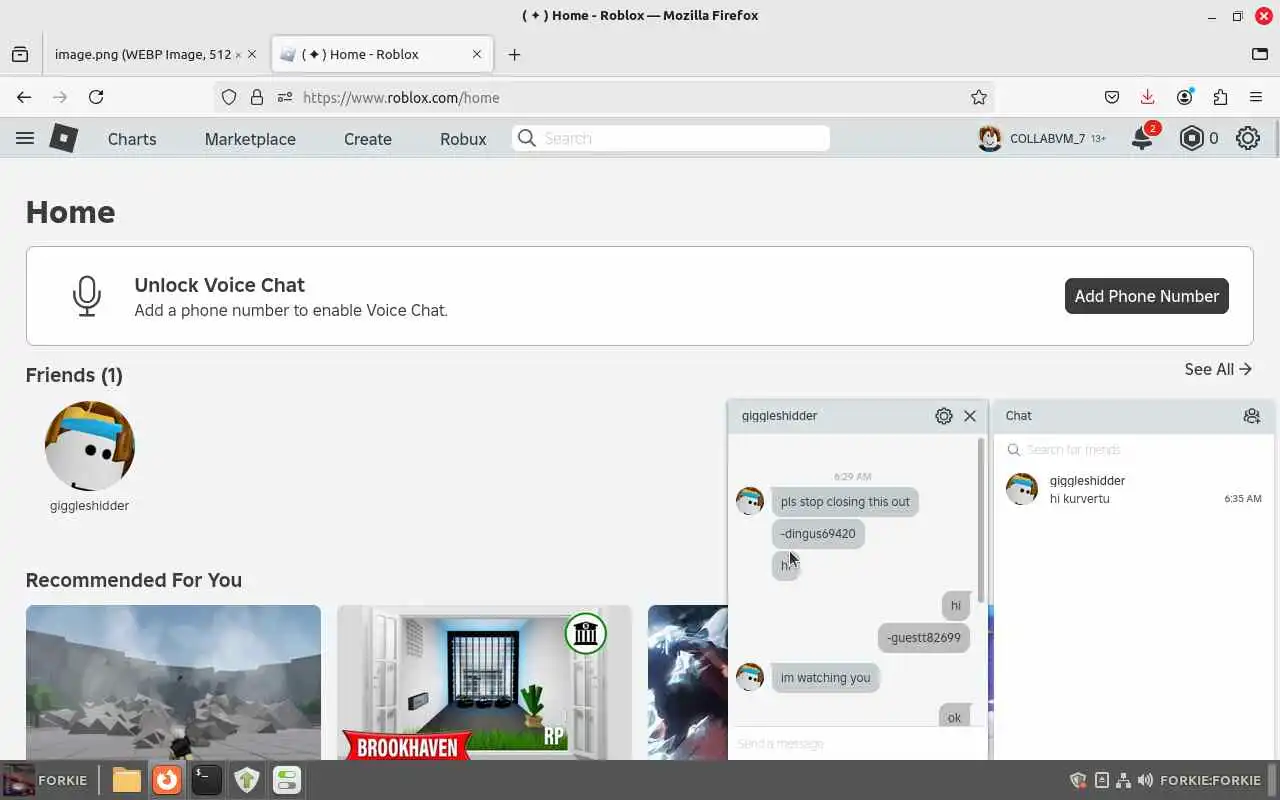Image resolution: width=1280 pixels, height=800 pixels.
Task: Open the Robux menu item
Action: tap(463, 139)
